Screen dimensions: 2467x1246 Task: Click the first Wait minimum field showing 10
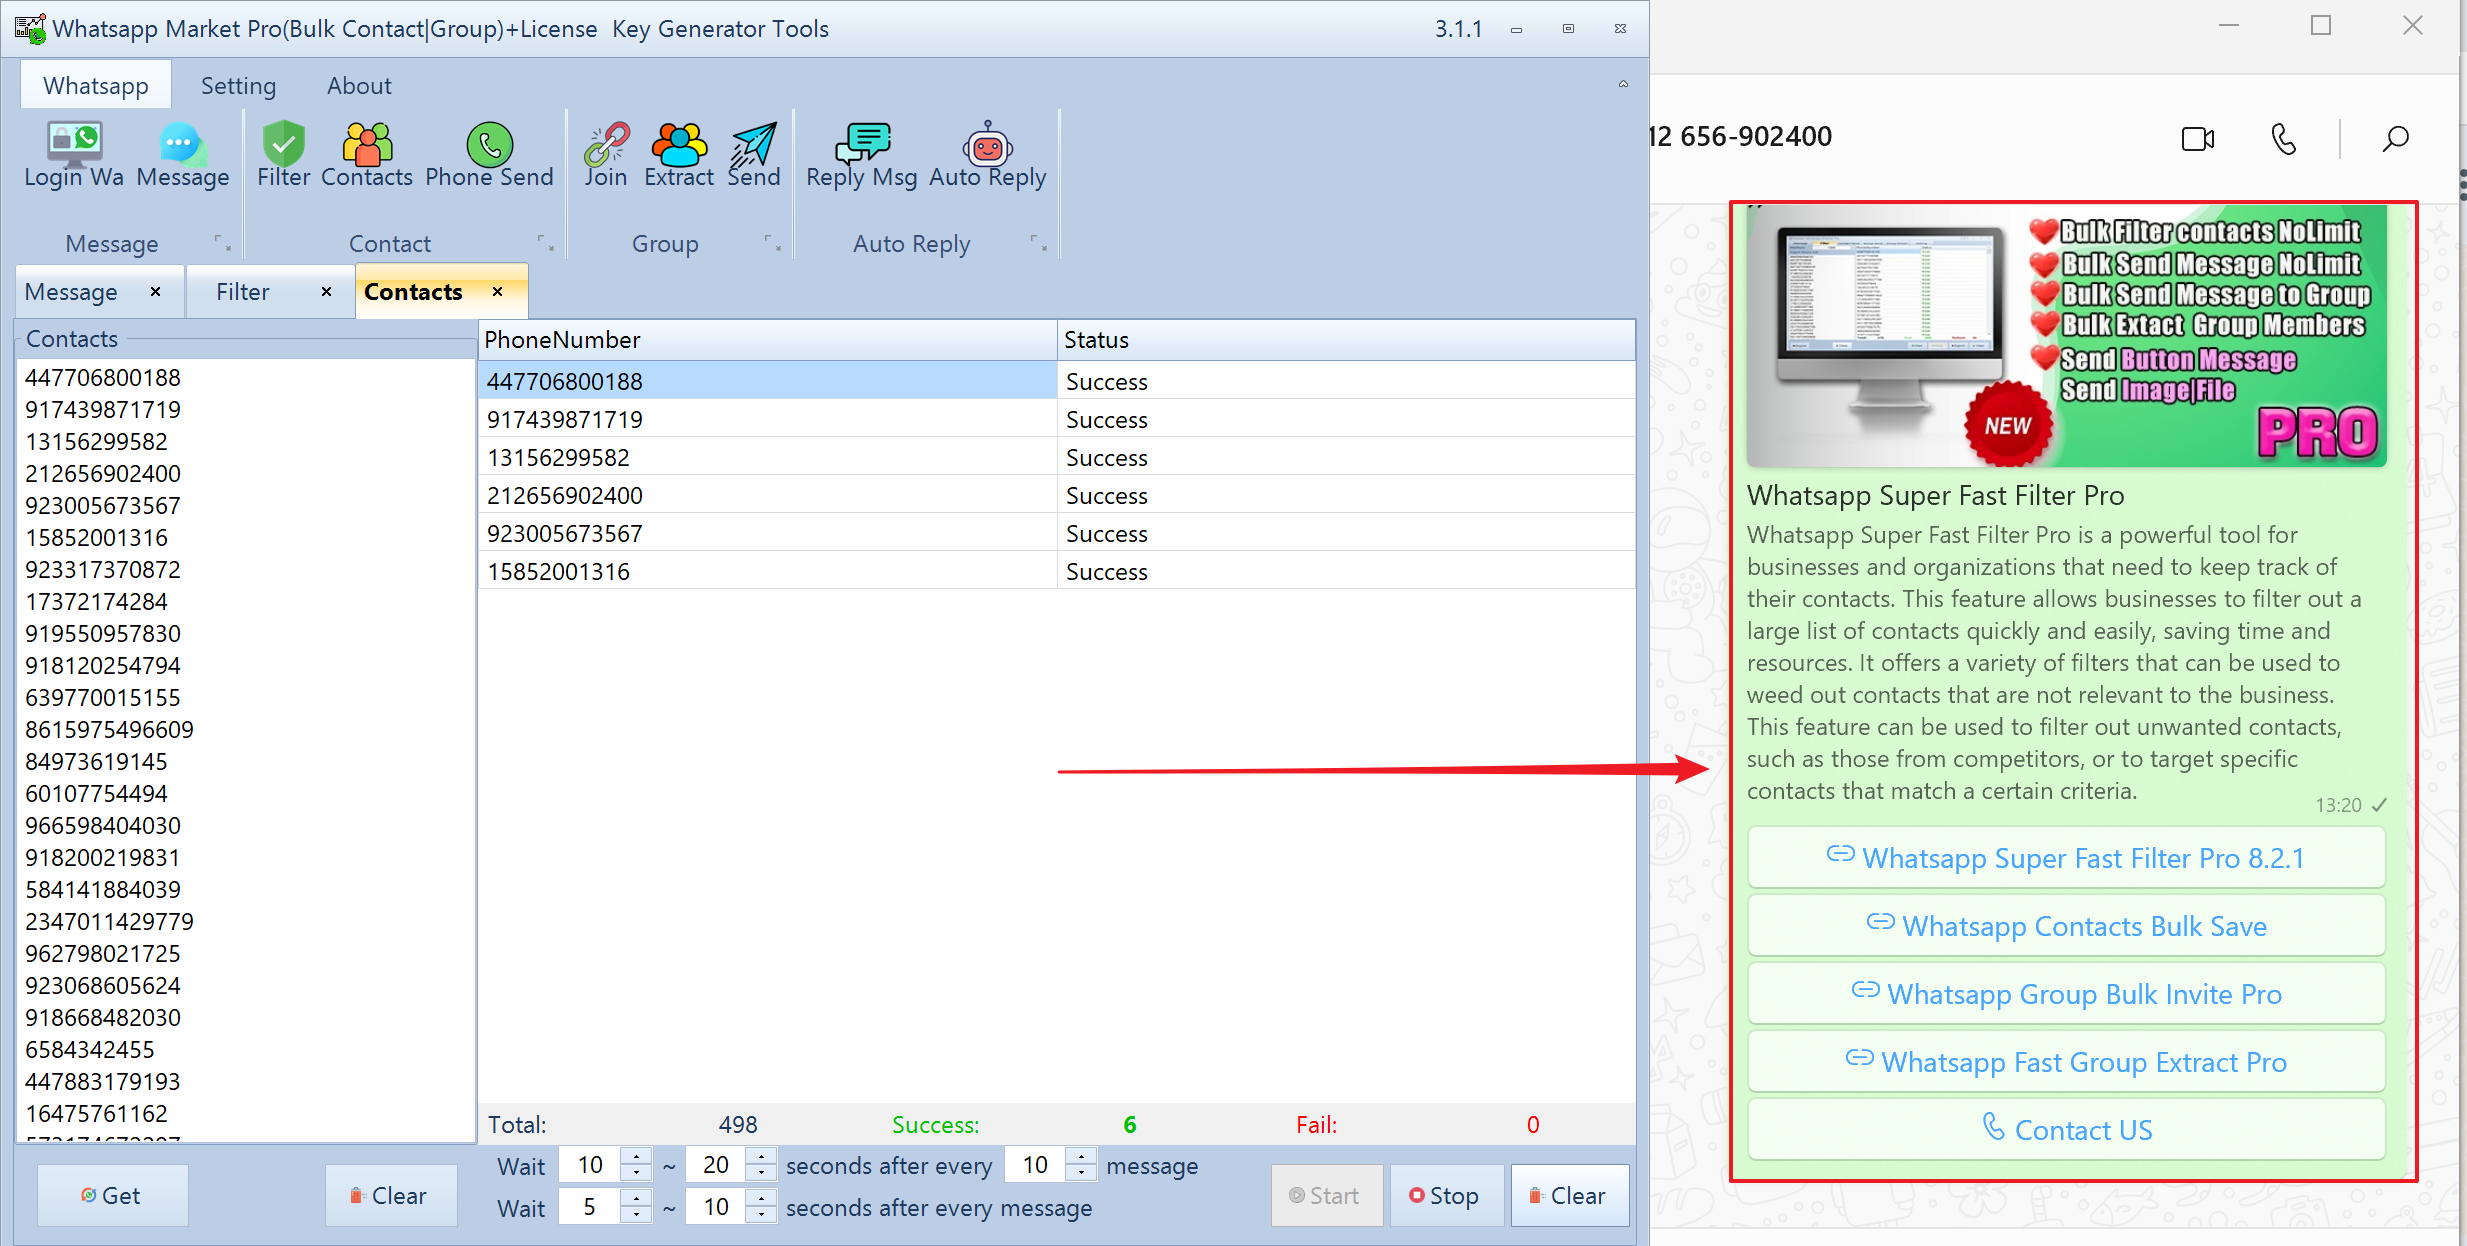[x=590, y=1165]
